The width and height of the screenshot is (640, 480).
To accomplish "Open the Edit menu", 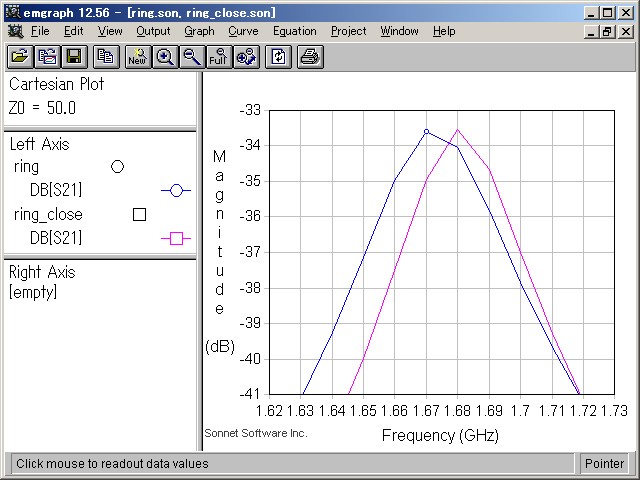I will 73,31.
